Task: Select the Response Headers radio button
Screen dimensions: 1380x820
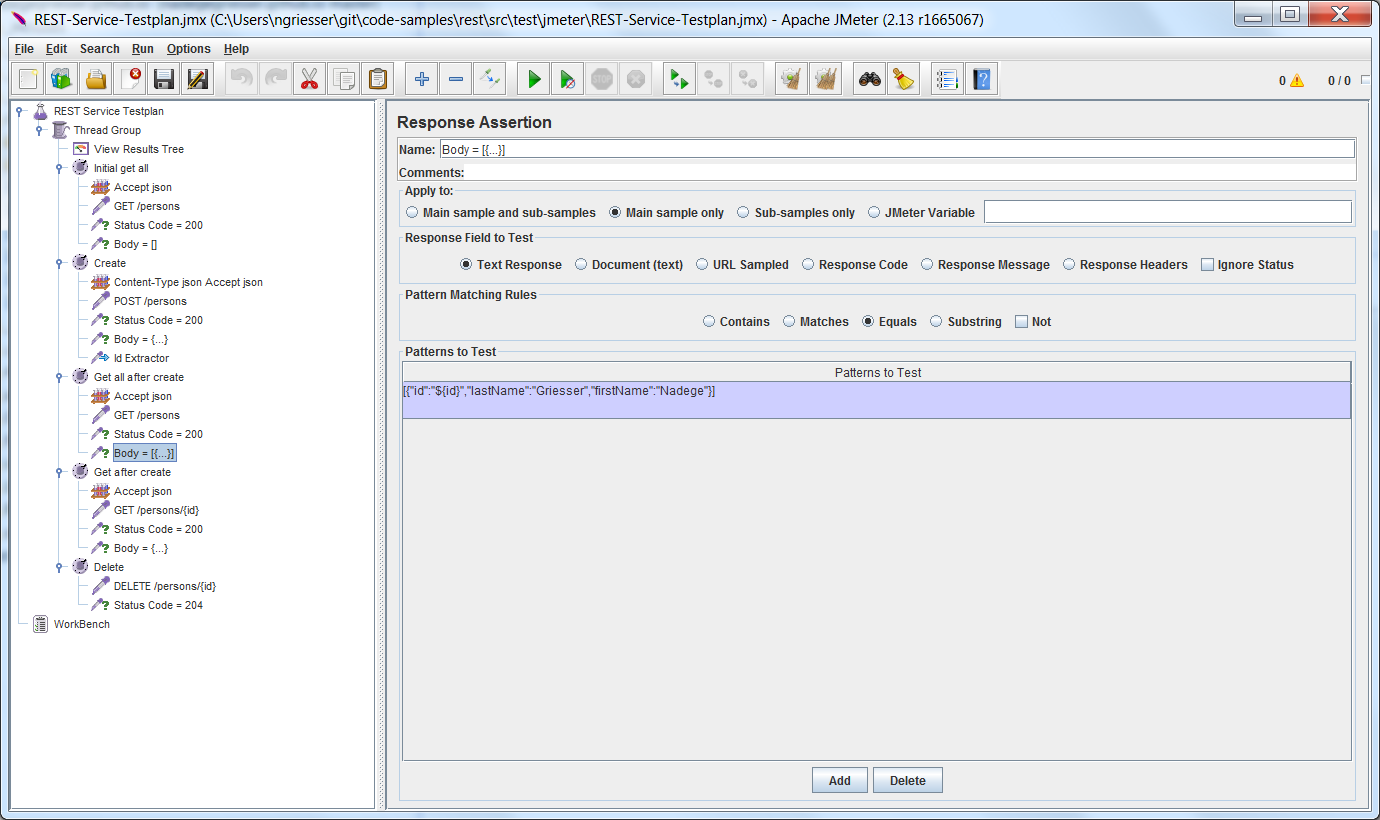Action: 1125,265
